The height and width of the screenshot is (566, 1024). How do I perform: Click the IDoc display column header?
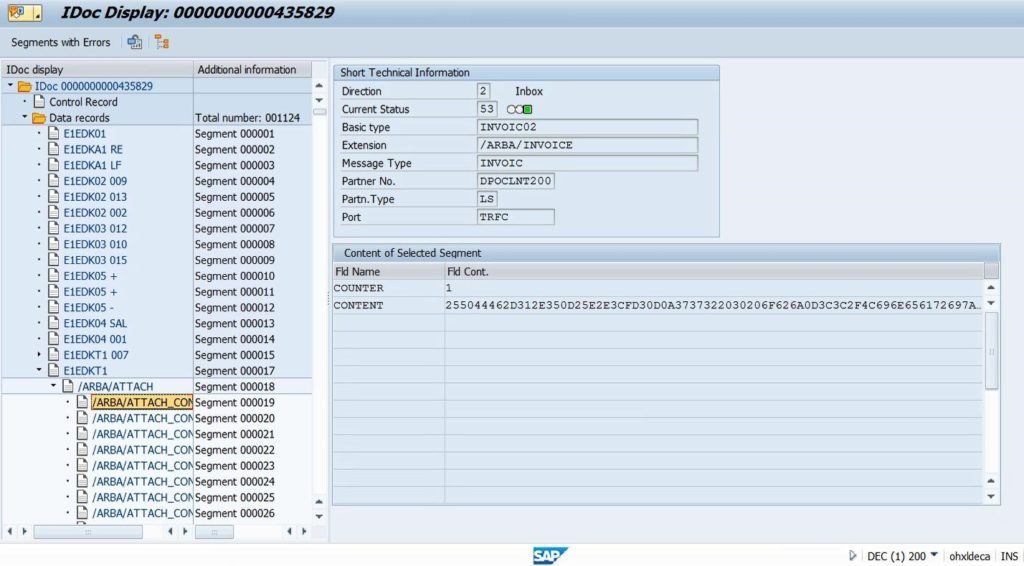97,69
